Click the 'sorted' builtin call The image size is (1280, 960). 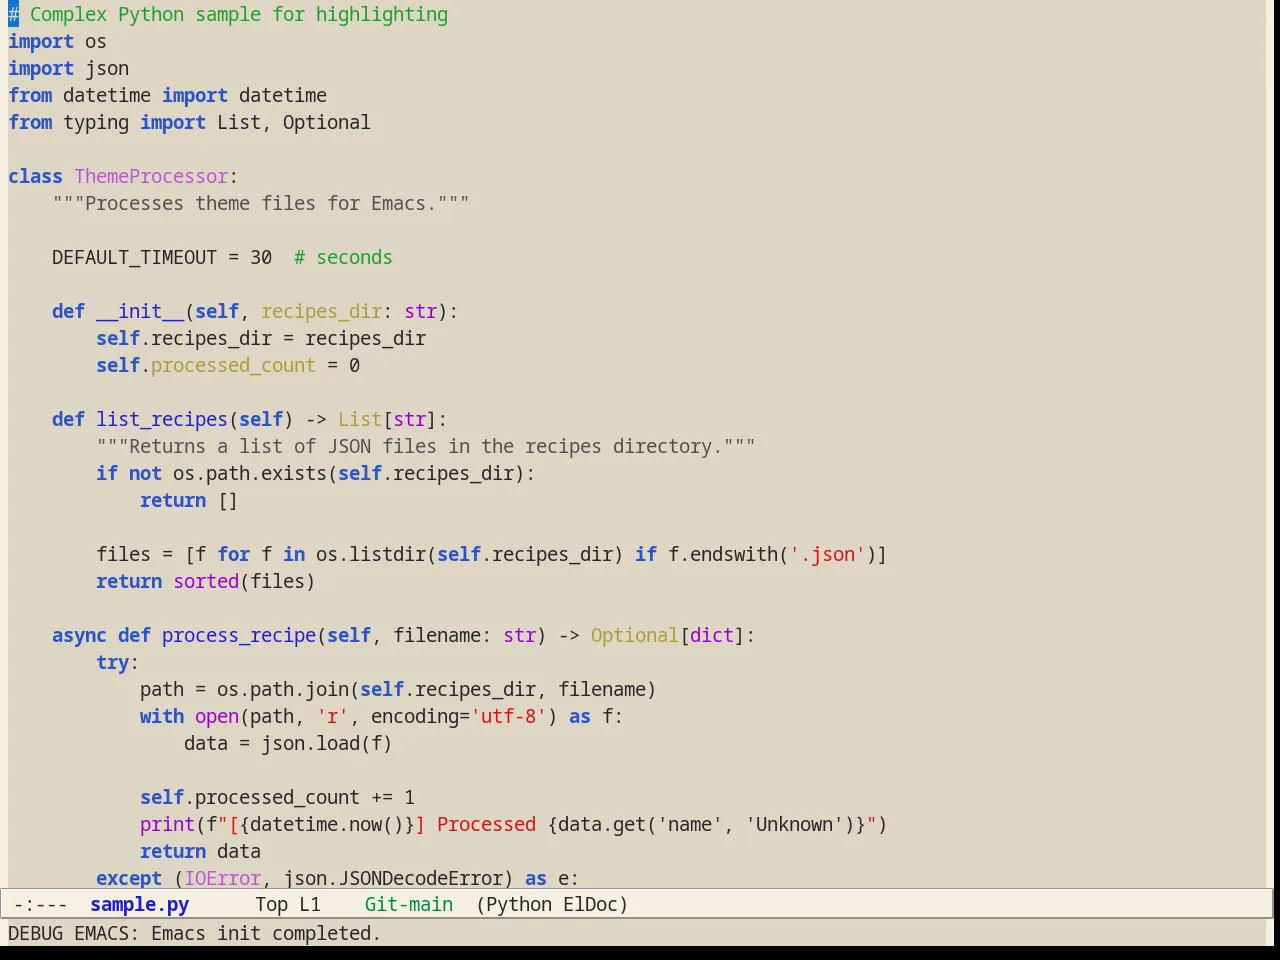pyautogui.click(x=206, y=582)
